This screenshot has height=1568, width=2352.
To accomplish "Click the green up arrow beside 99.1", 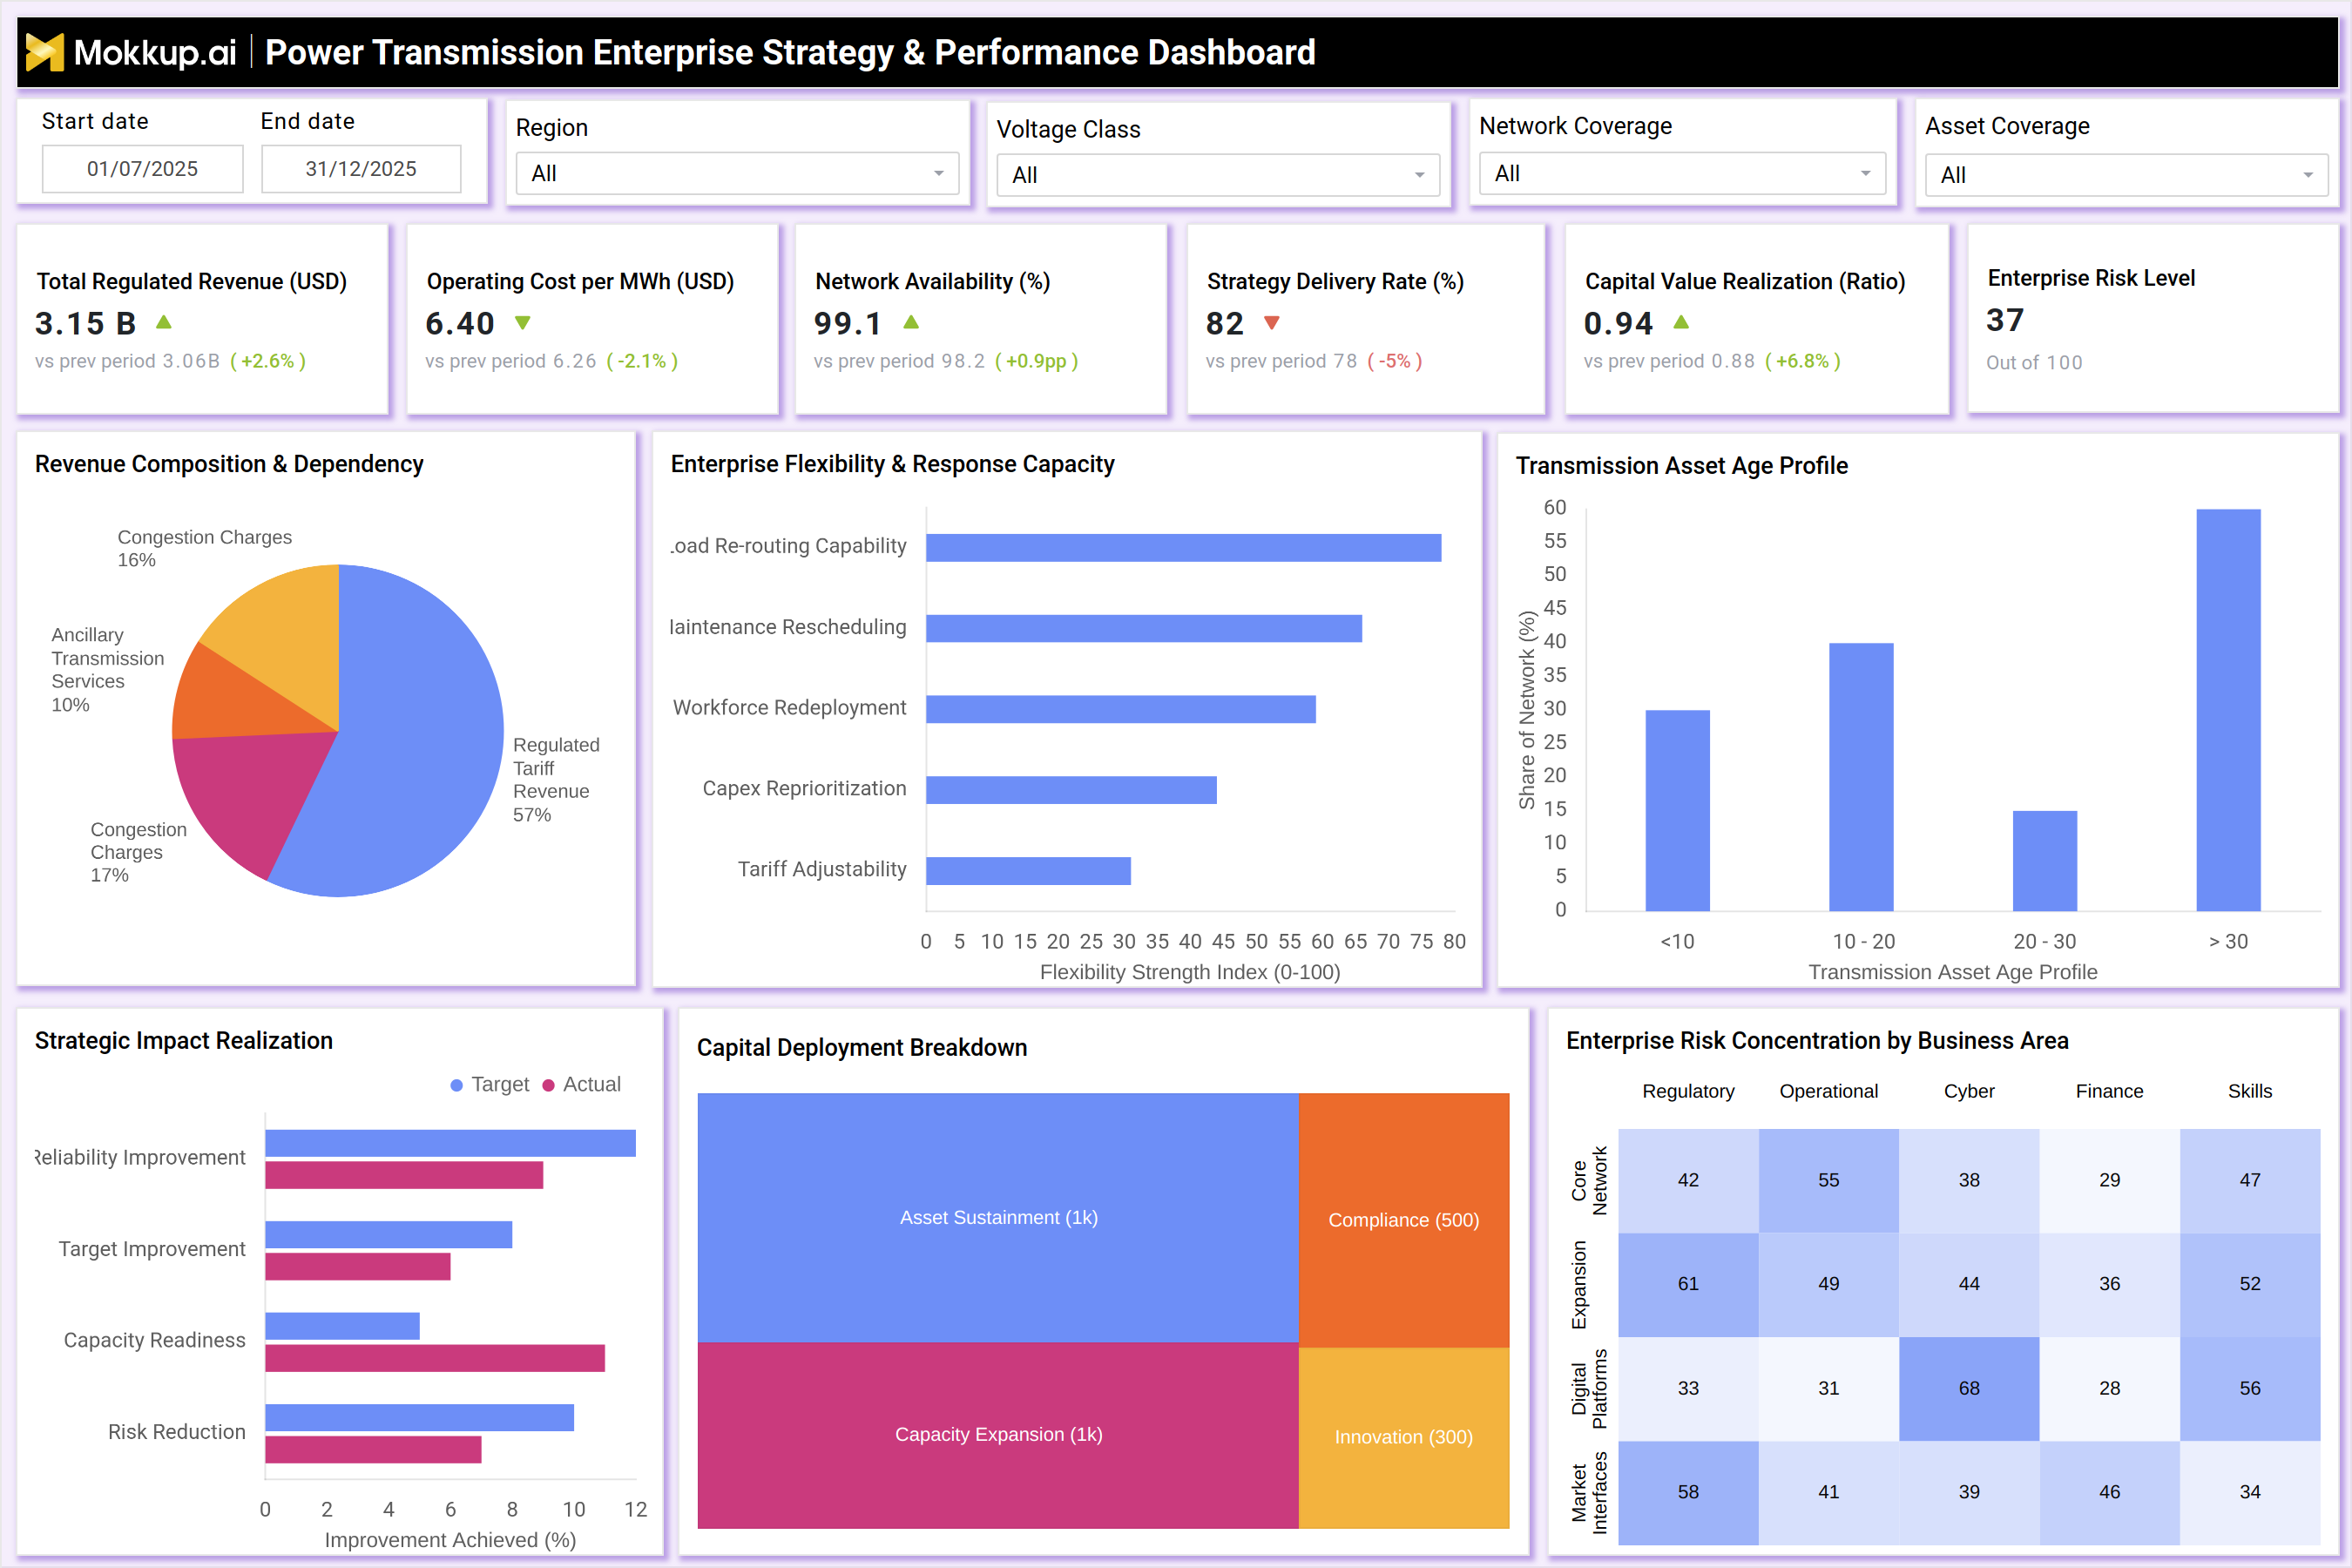I will coord(911,322).
